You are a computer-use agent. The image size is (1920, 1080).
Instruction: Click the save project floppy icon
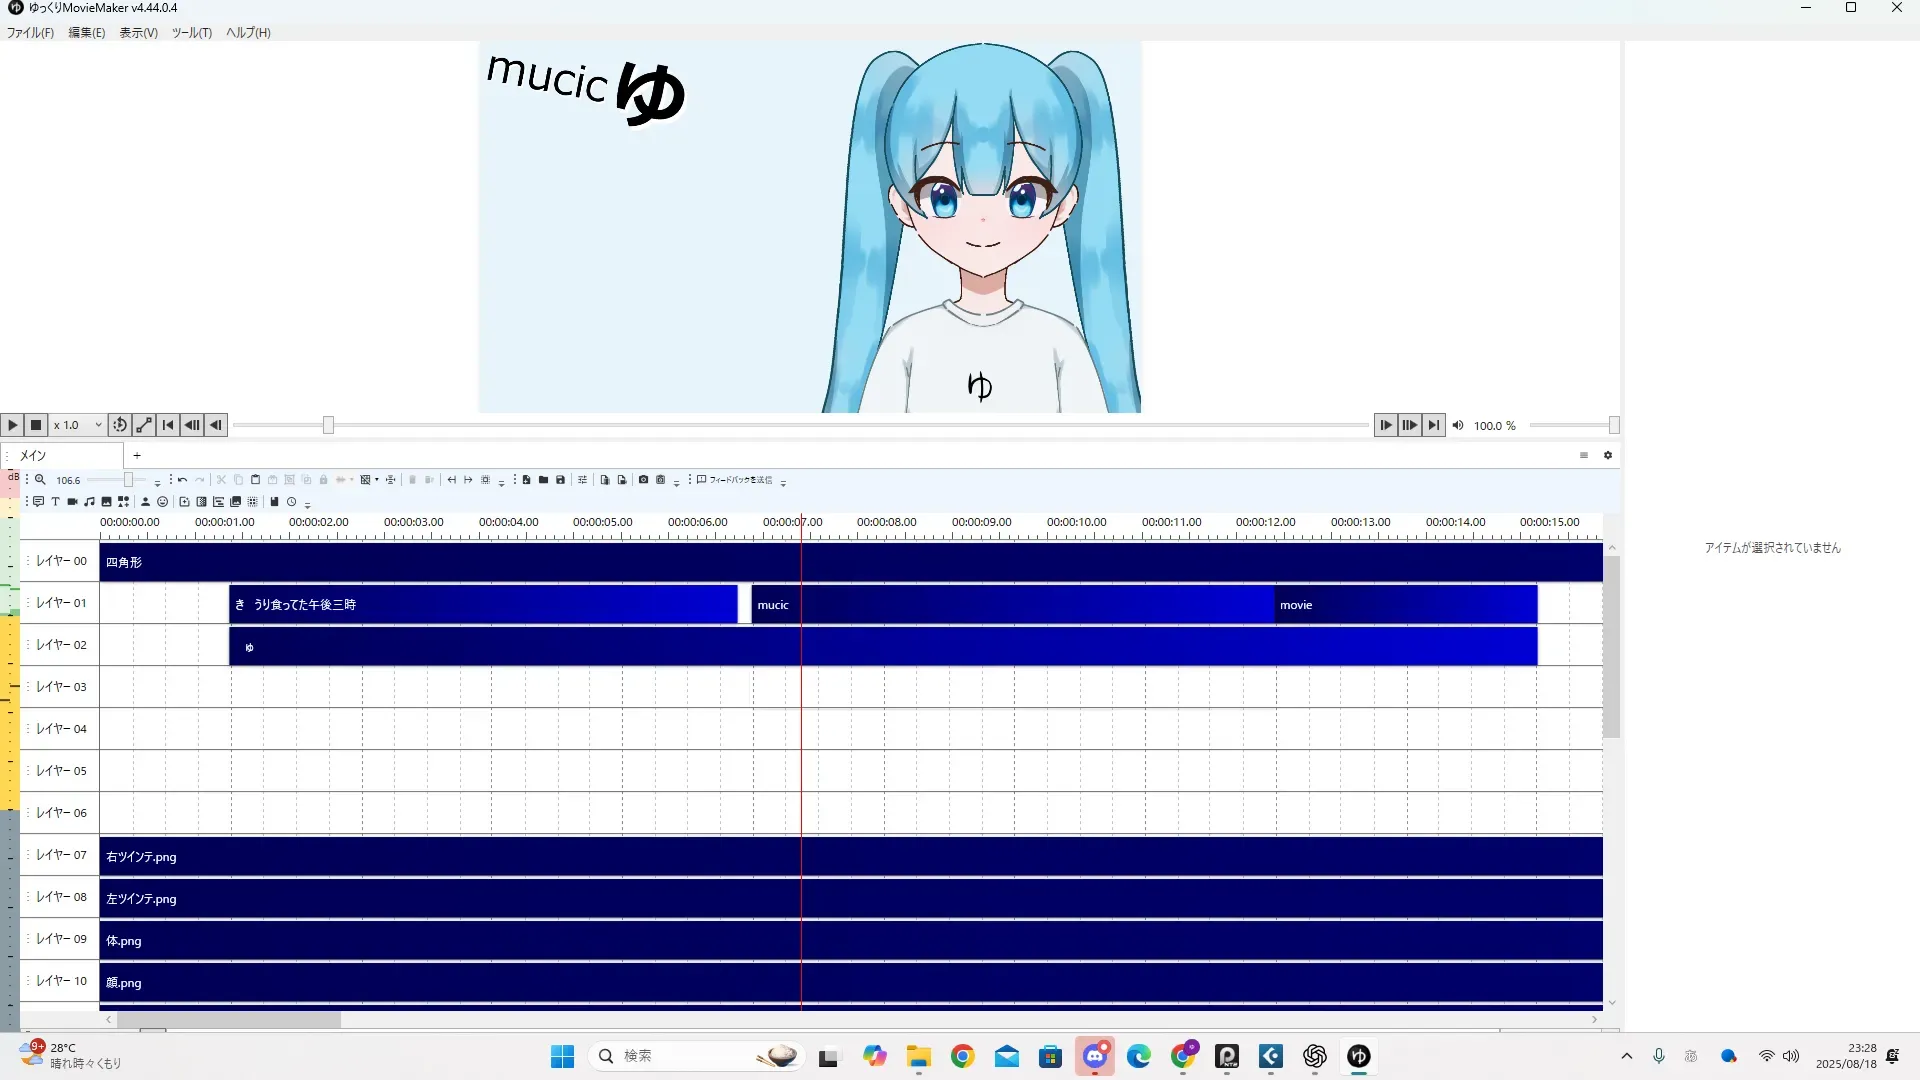pyautogui.click(x=560, y=480)
